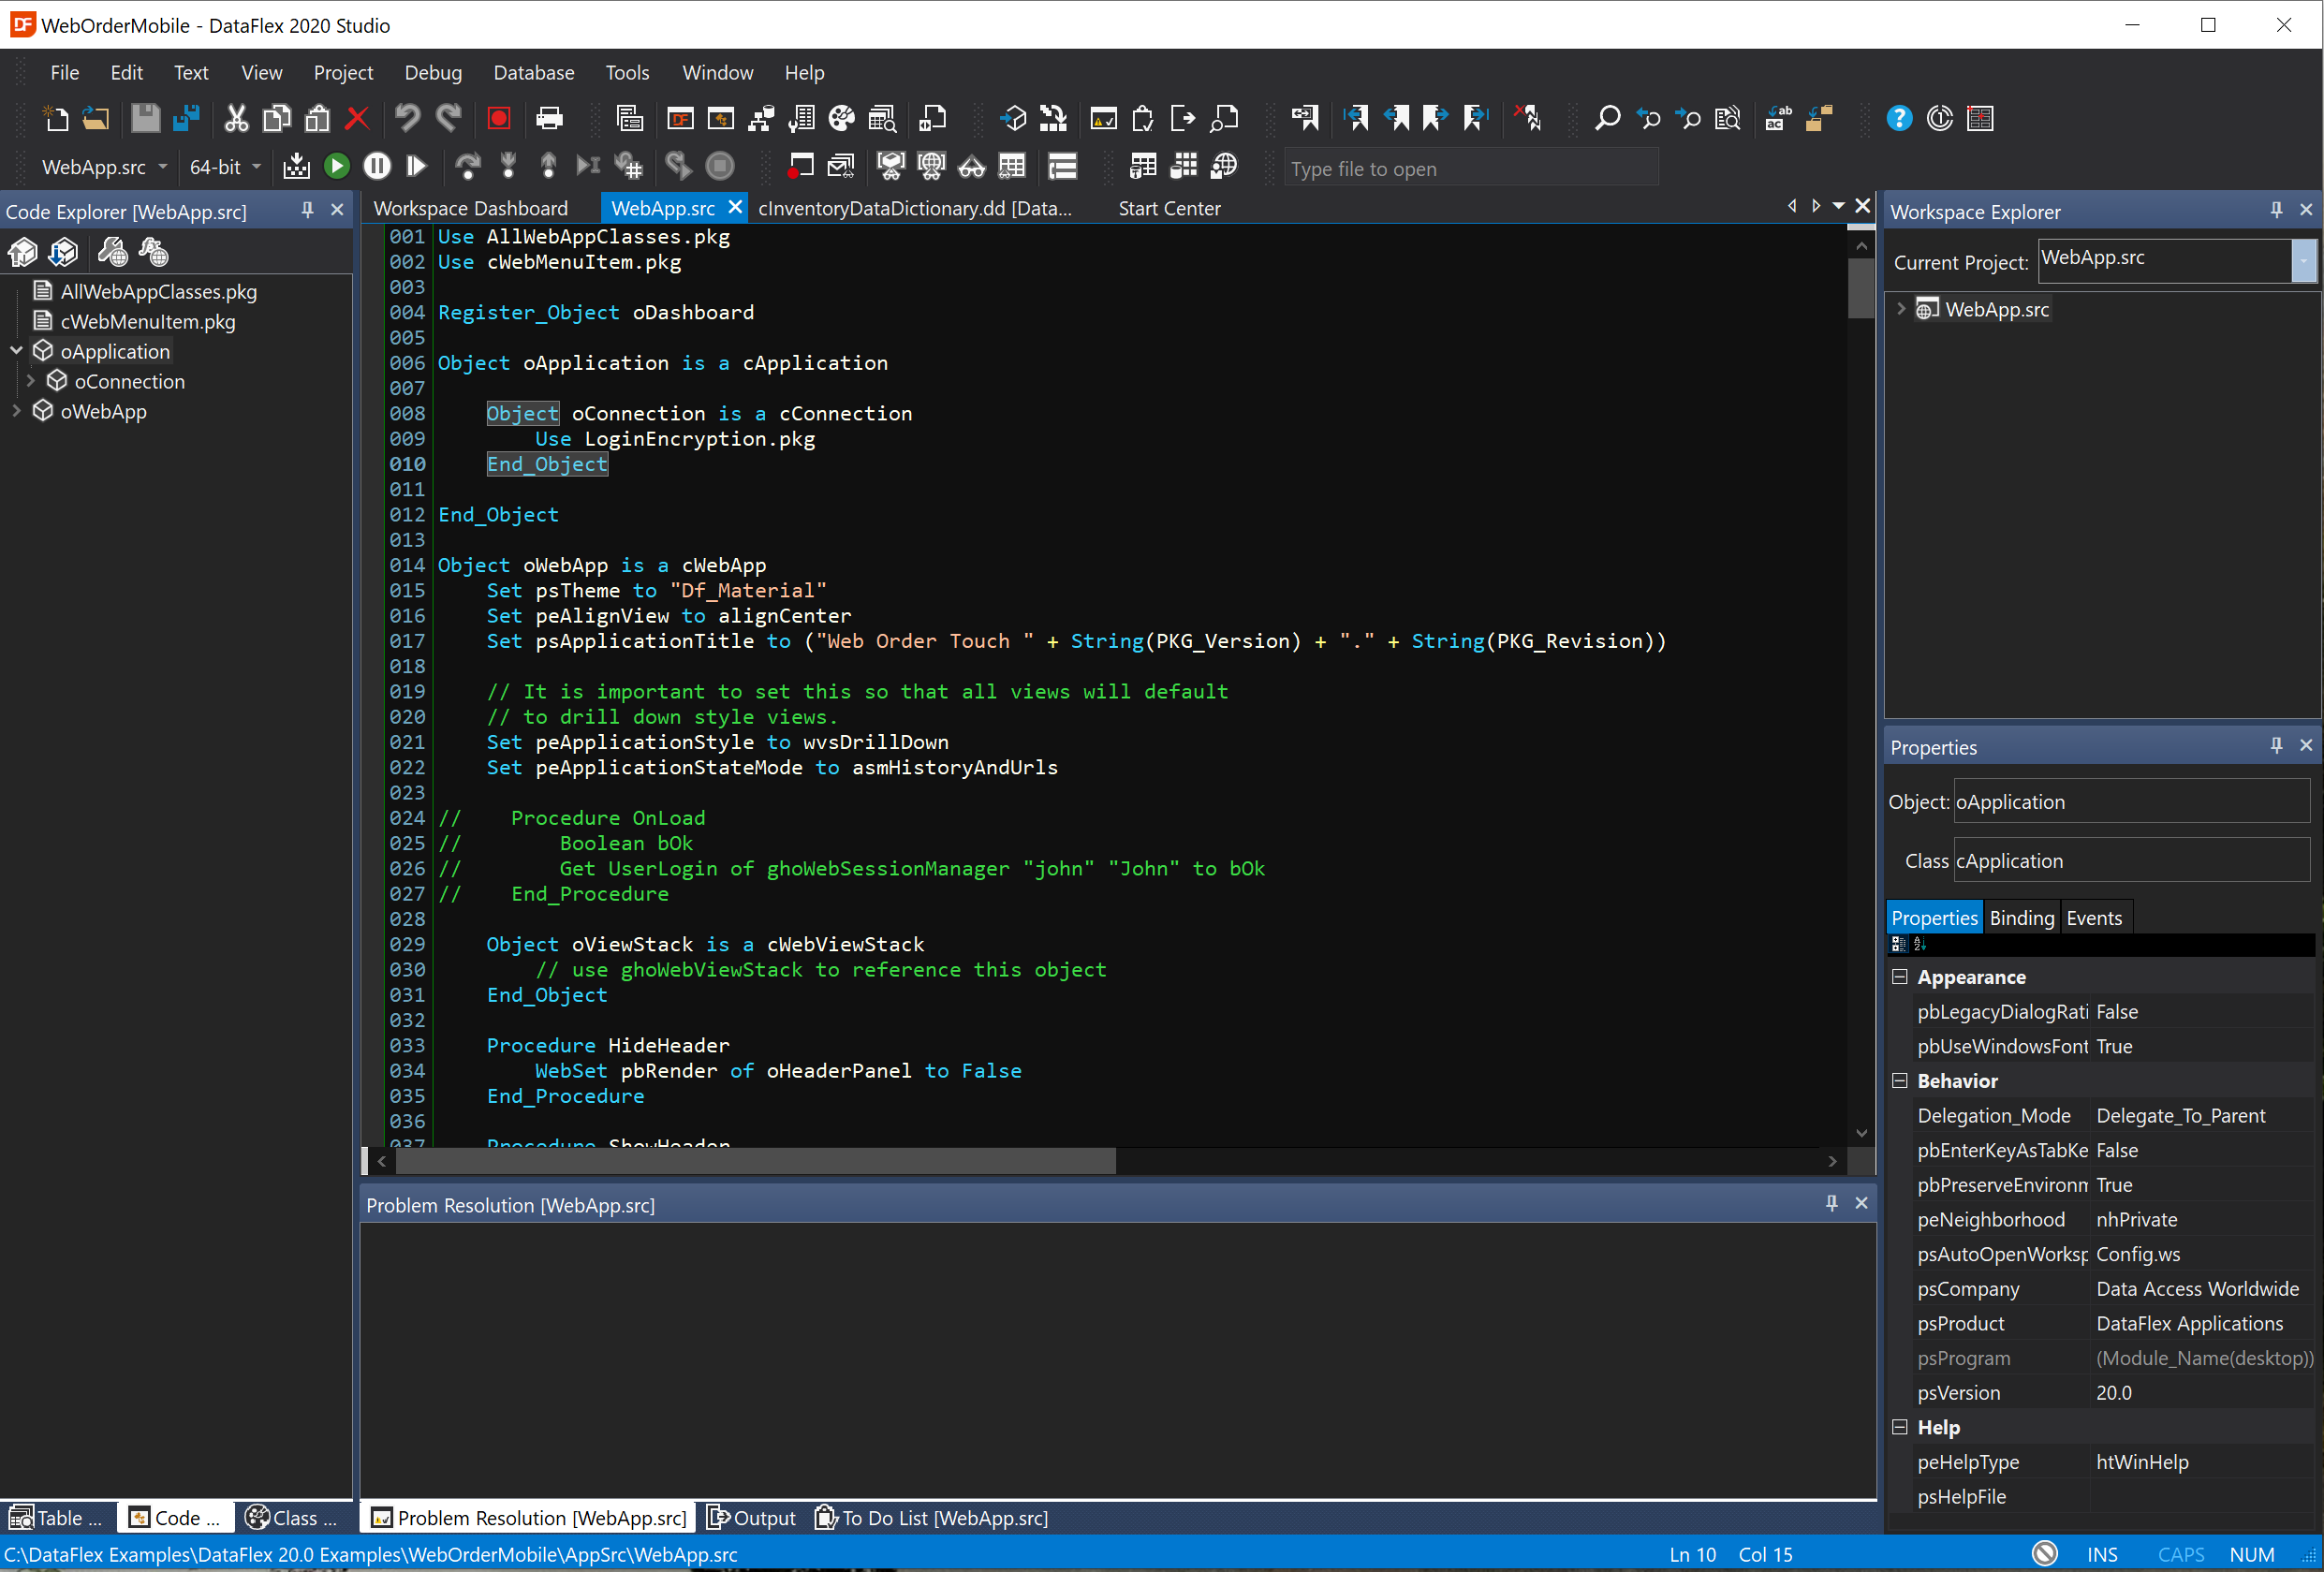
Task: Switch to cInventoryDataDictionary.dd tab
Action: coord(915,208)
